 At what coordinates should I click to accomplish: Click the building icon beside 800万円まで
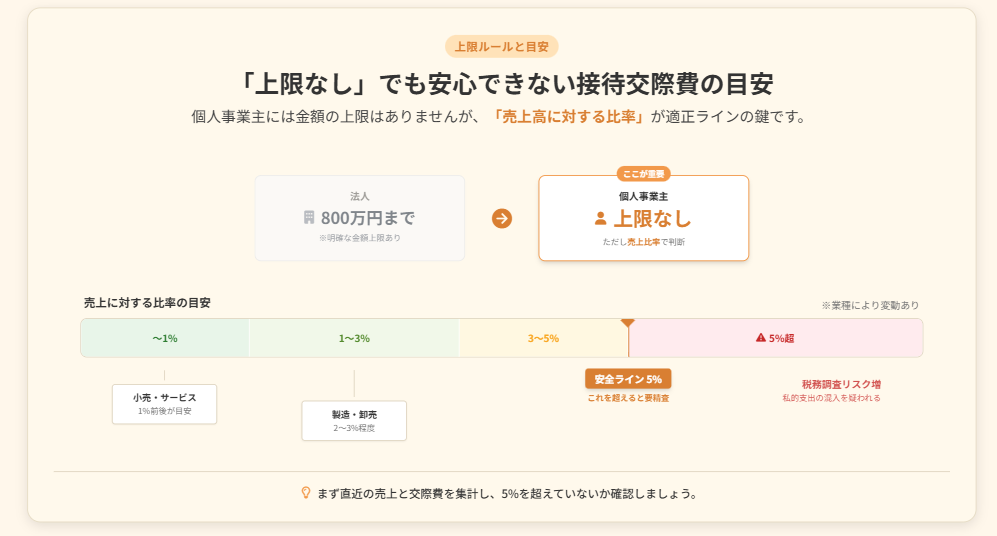pyautogui.click(x=309, y=218)
